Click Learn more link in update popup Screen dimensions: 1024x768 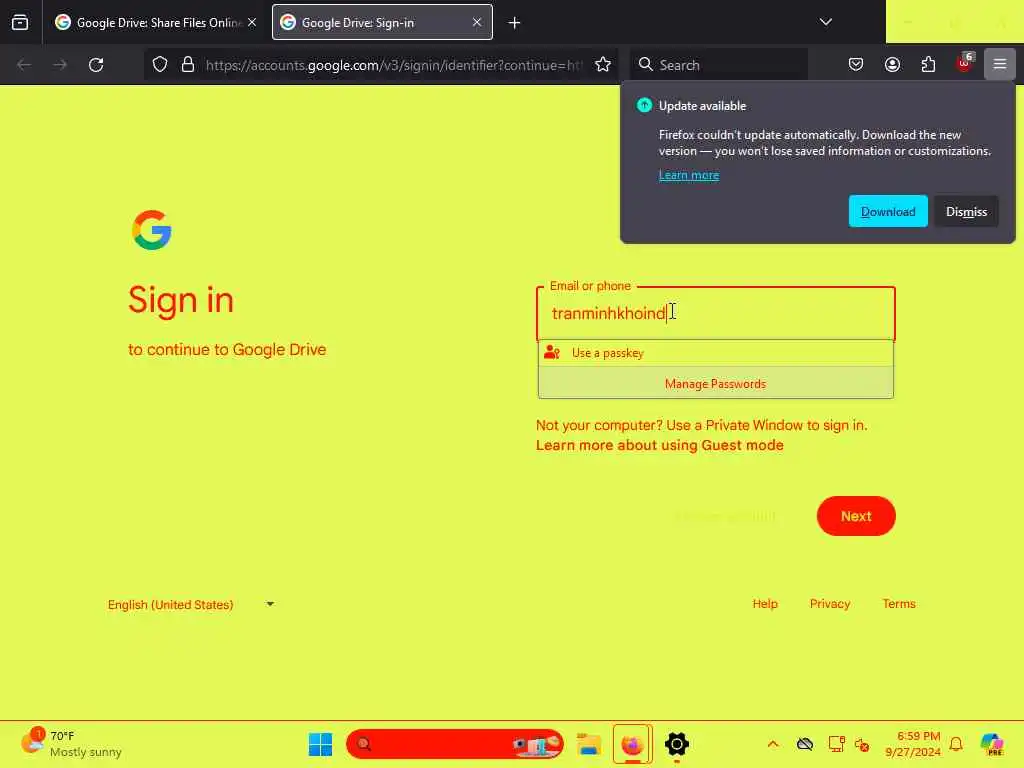[x=688, y=175]
